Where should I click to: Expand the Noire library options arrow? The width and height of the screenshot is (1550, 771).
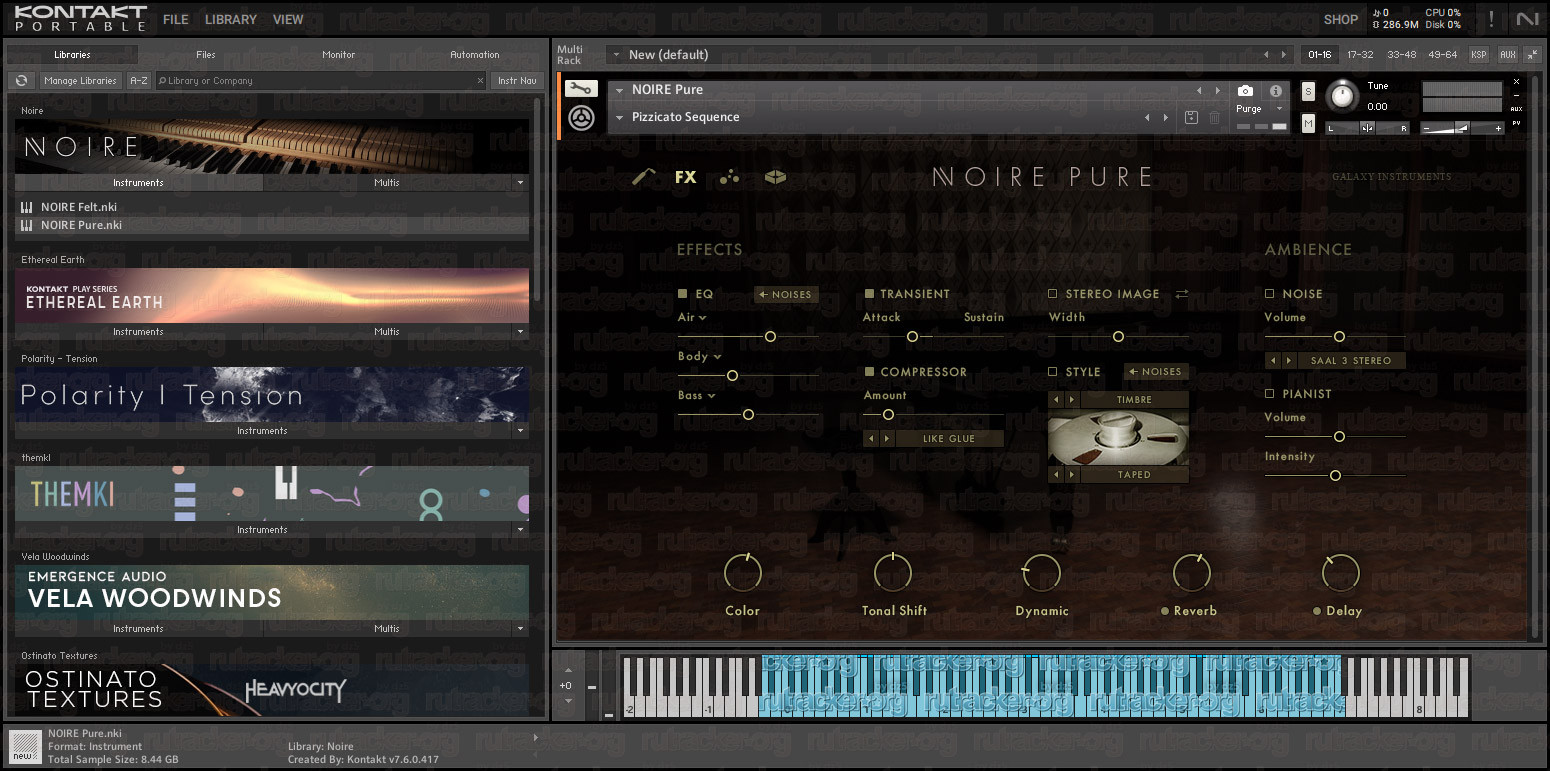point(519,183)
